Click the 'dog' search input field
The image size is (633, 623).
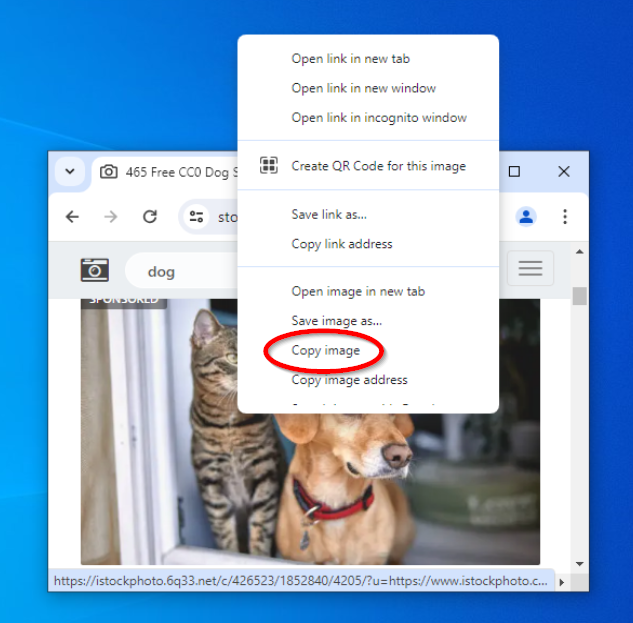(x=180, y=271)
